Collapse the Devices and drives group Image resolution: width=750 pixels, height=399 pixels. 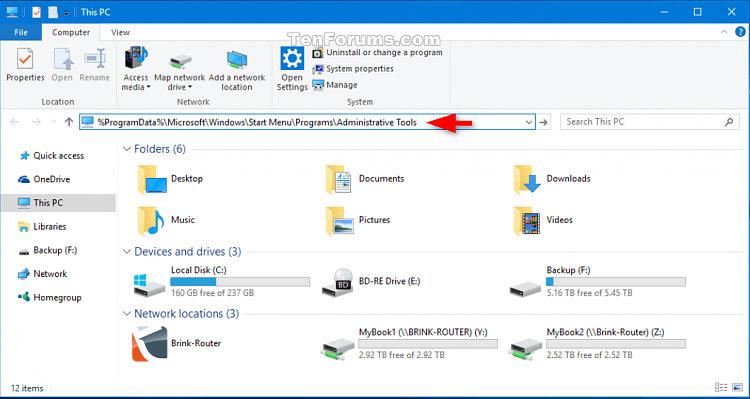pyautogui.click(x=127, y=252)
